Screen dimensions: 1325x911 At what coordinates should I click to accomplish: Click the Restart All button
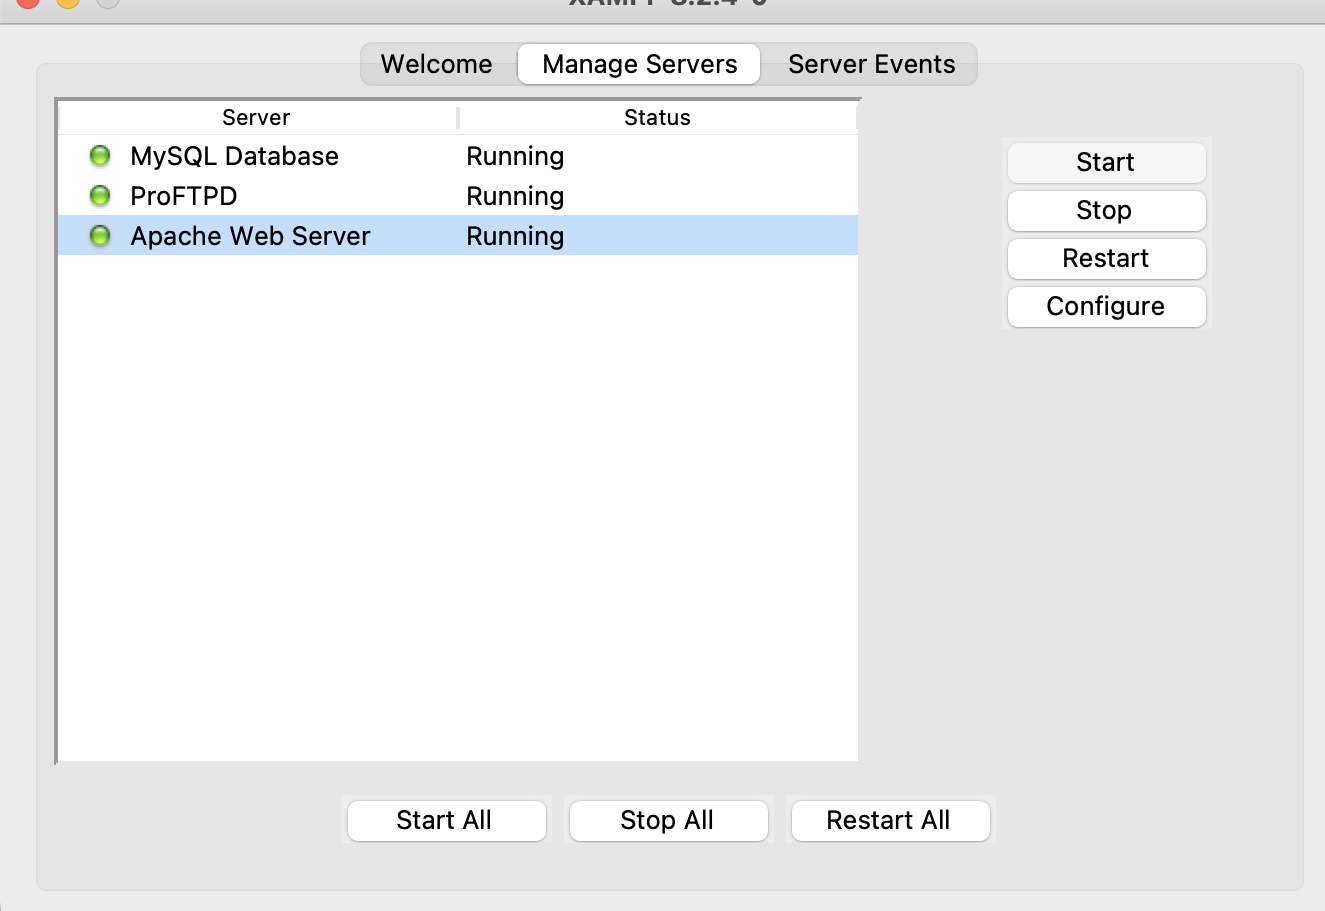click(890, 821)
